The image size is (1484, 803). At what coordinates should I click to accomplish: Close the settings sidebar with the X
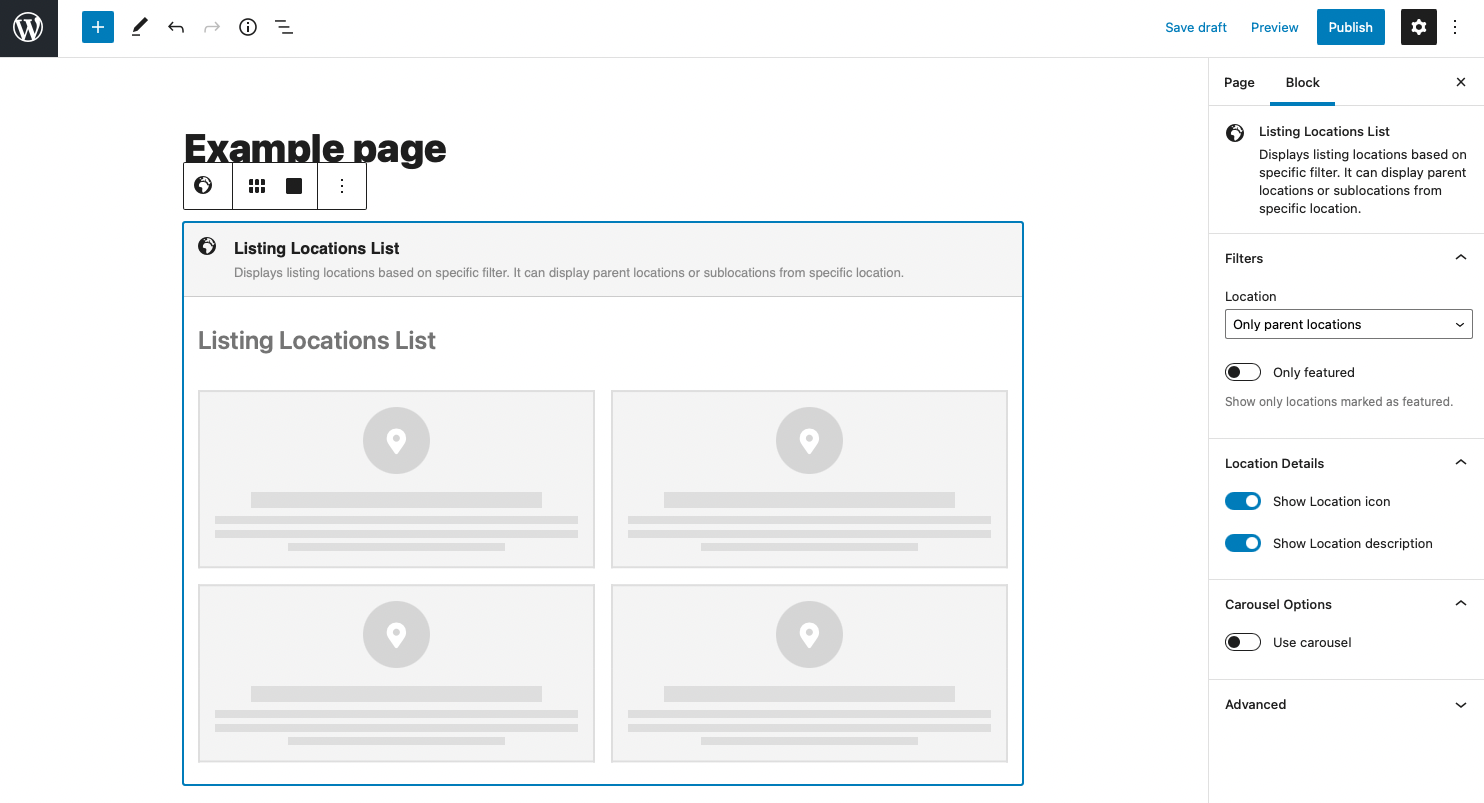[x=1461, y=82]
